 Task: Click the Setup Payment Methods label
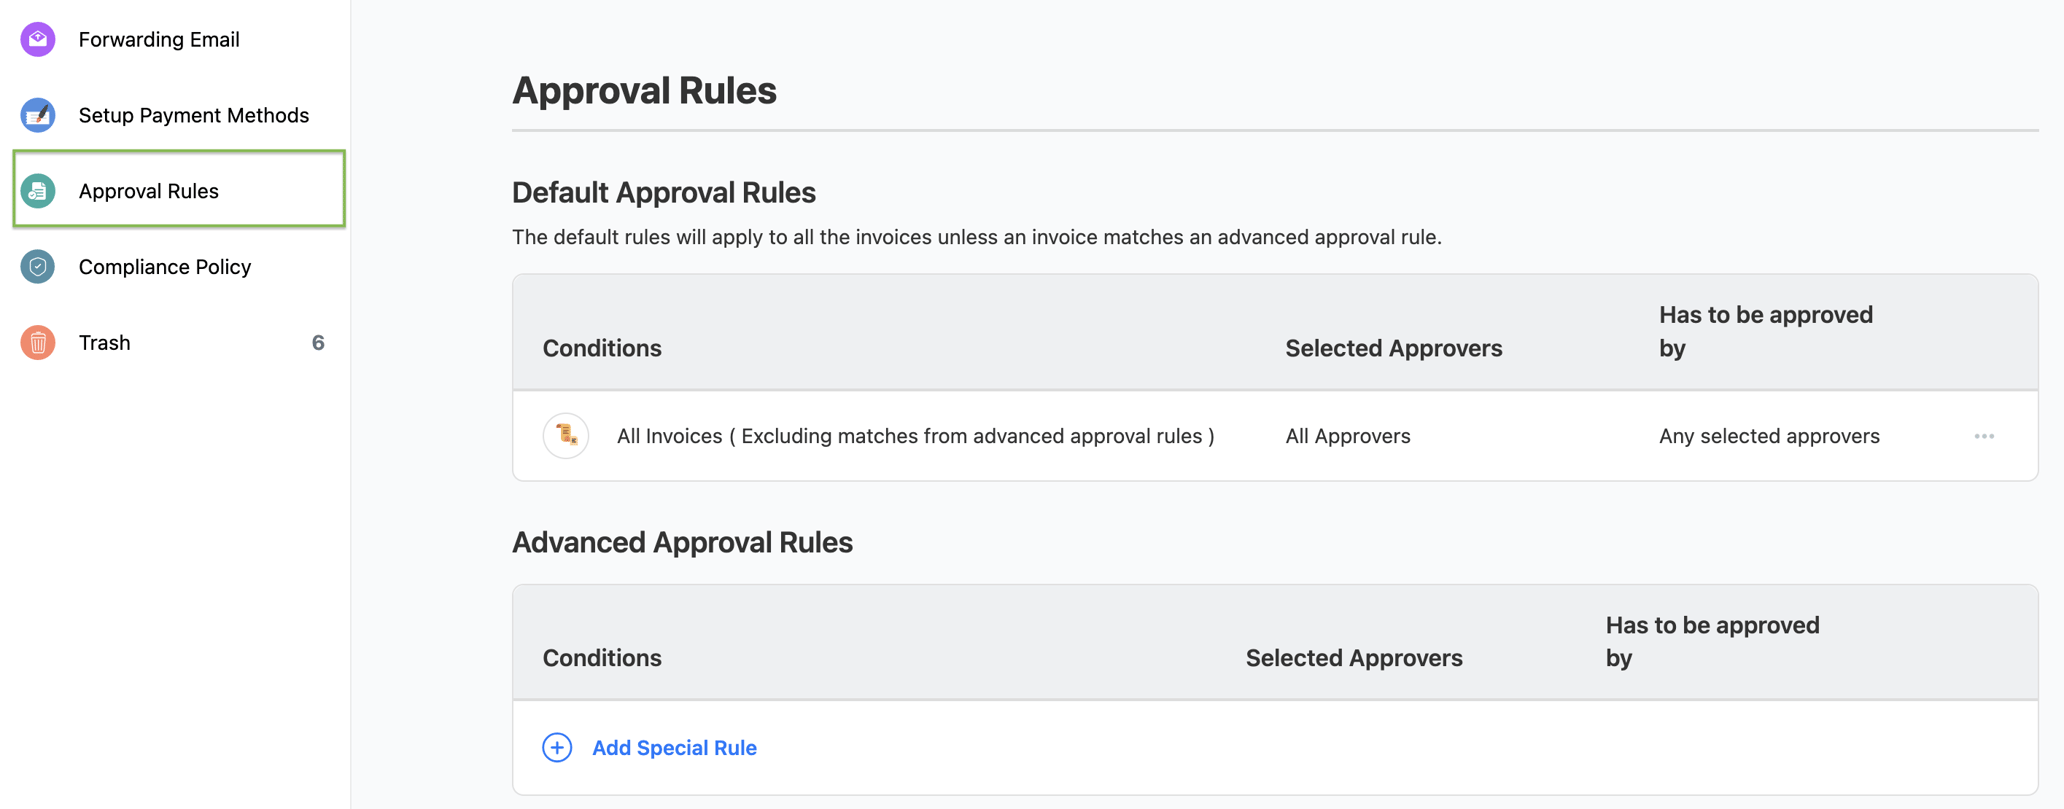click(x=194, y=115)
